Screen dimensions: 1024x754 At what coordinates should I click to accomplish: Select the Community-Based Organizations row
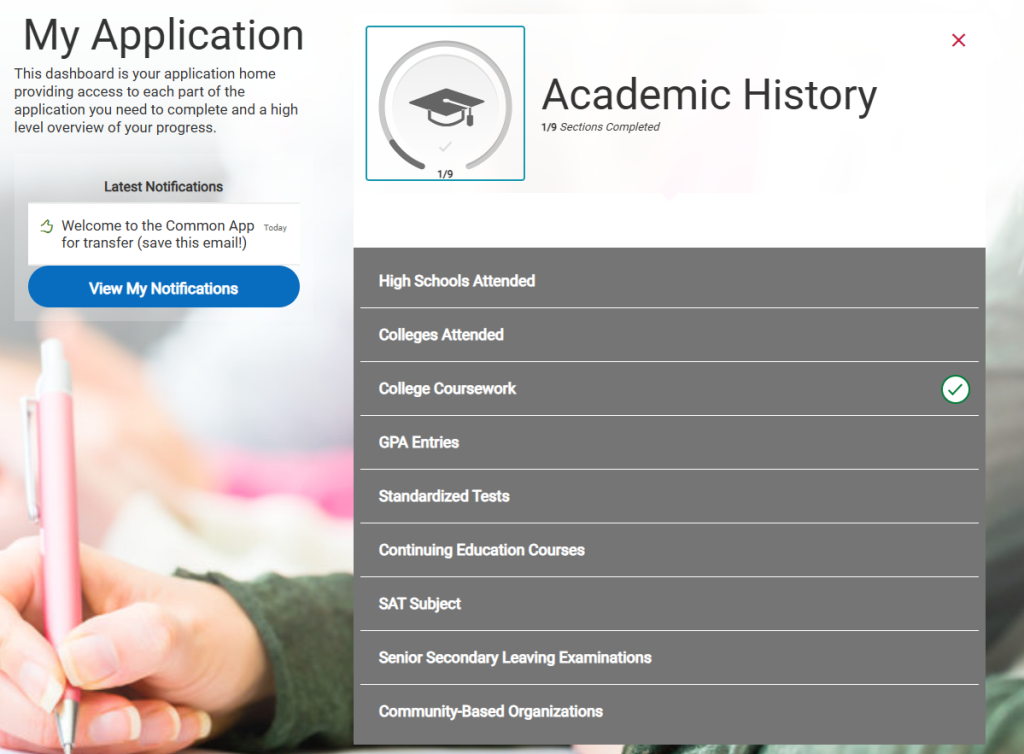[490, 713]
